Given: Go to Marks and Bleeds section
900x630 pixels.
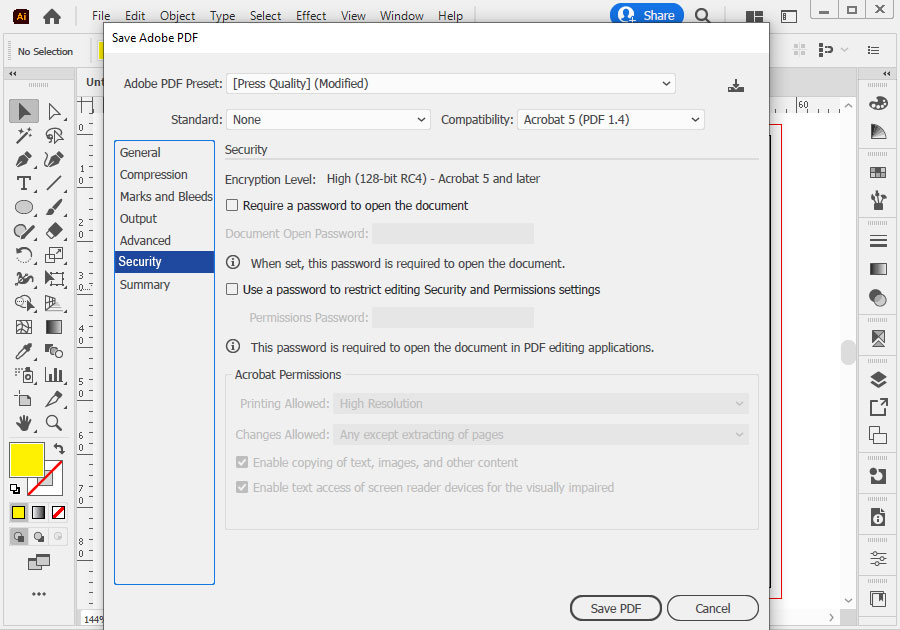Looking at the screenshot, I should [x=166, y=196].
